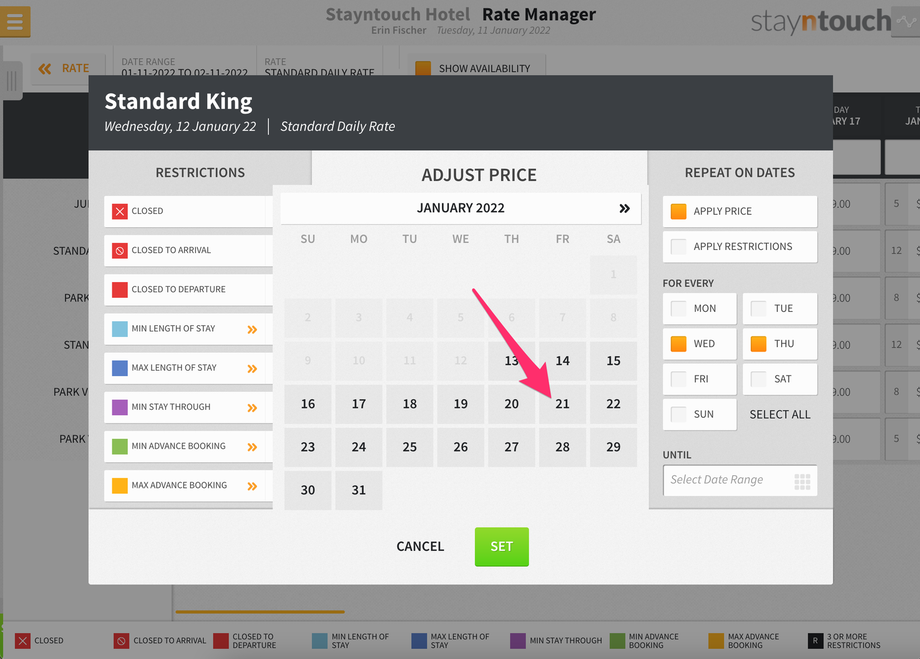Expand Min Advance Booking options
The image size is (920, 659).
[x=252, y=447]
